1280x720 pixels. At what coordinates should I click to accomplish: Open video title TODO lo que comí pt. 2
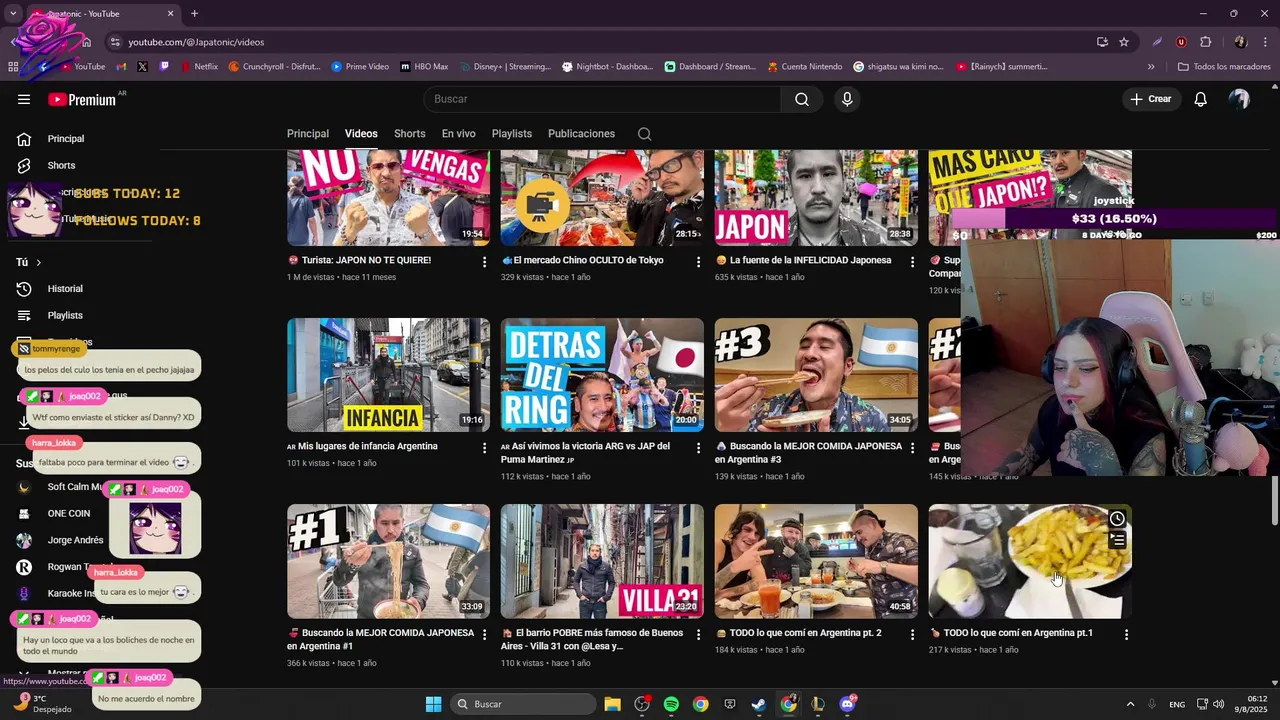pyautogui.click(x=806, y=633)
